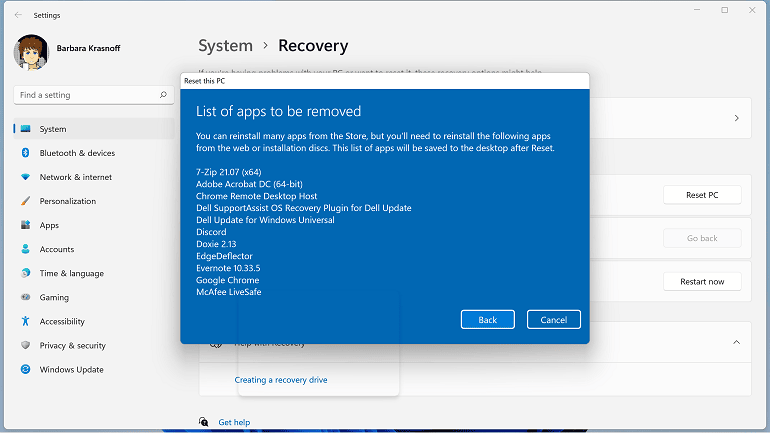Expand the top recovery option chevron
This screenshot has height=433, width=770.
pyautogui.click(x=737, y=118)
